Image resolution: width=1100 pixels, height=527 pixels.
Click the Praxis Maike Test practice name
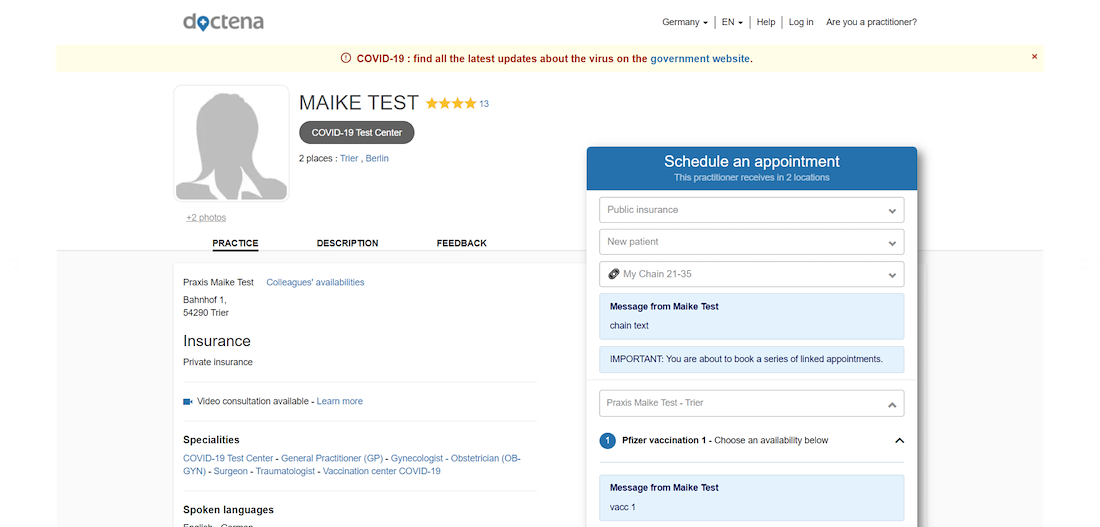click(218, 283)
